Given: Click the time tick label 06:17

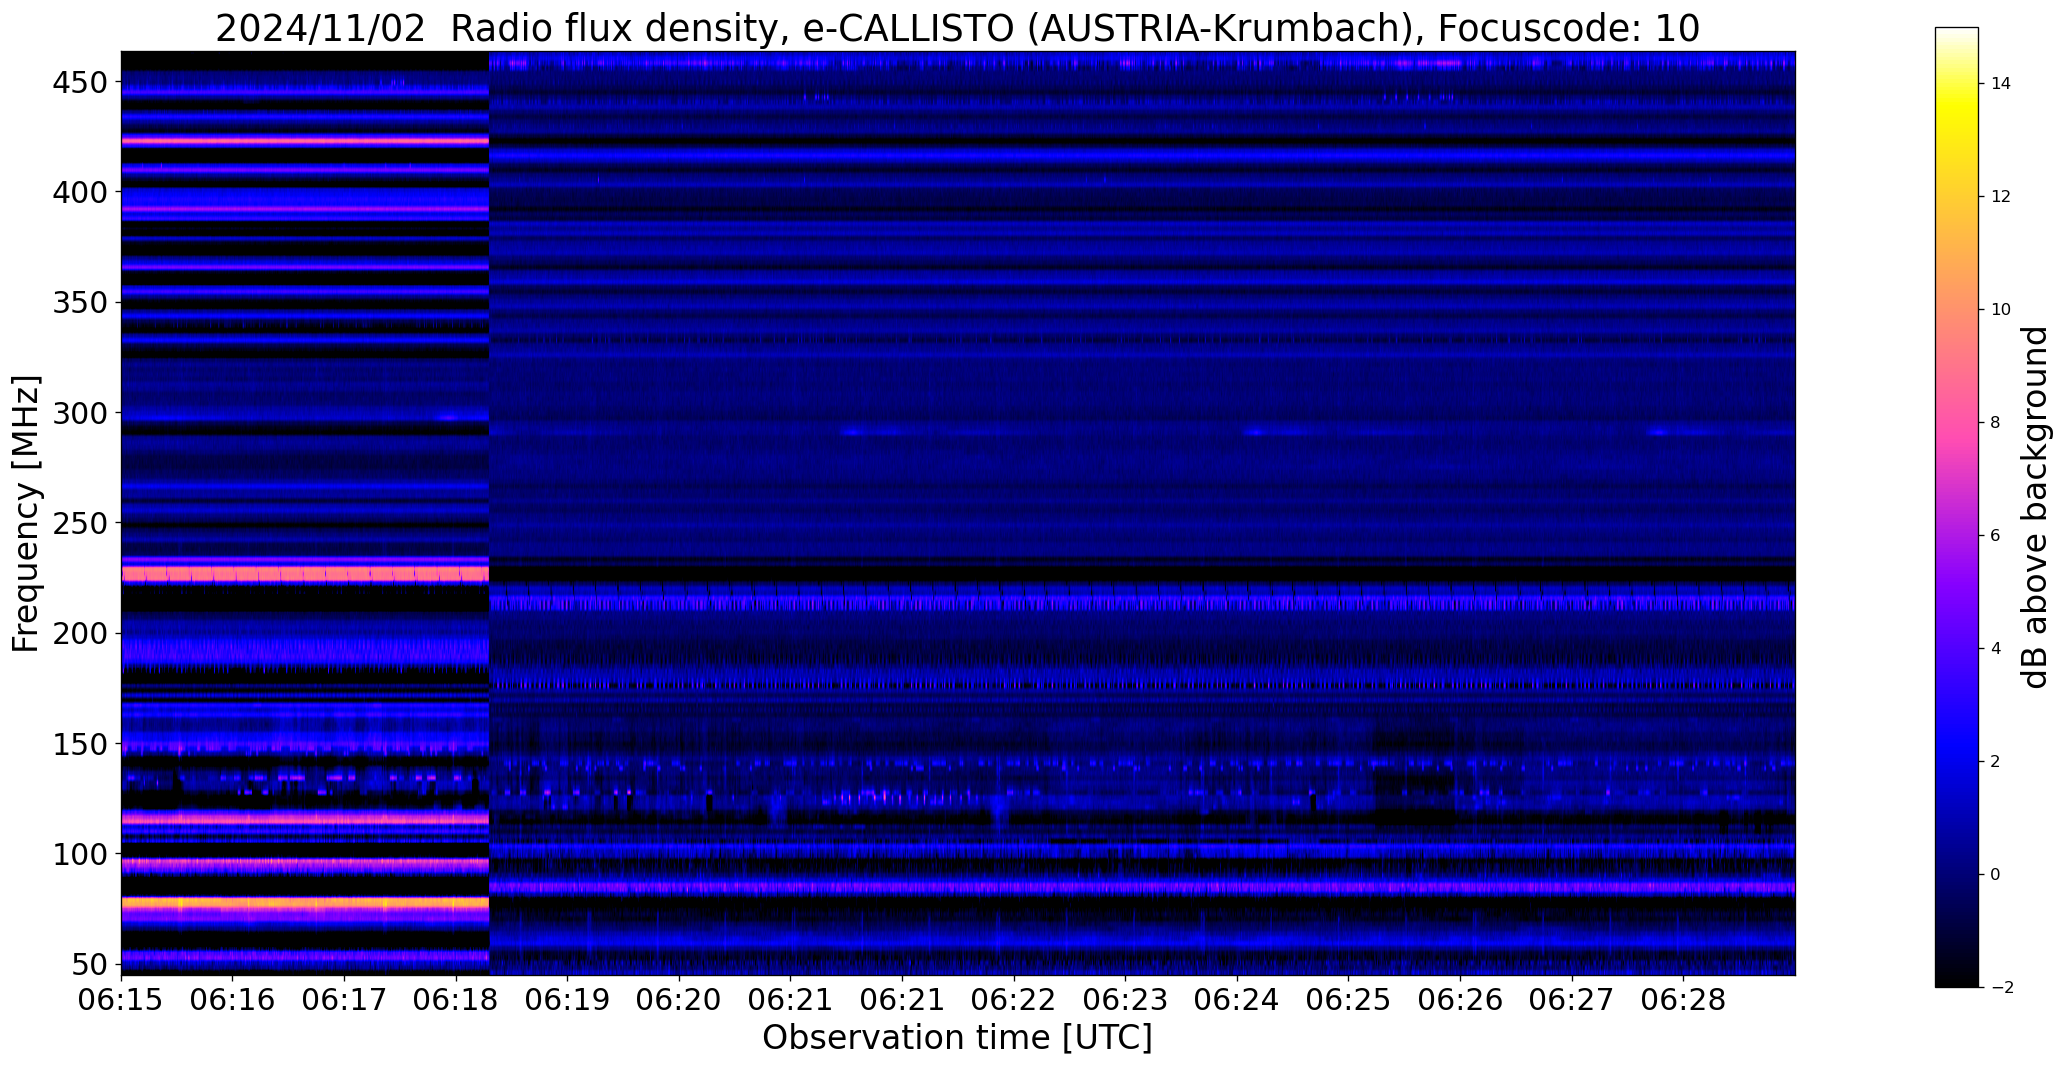Looking at the screenshot, I should (345, 1000).
